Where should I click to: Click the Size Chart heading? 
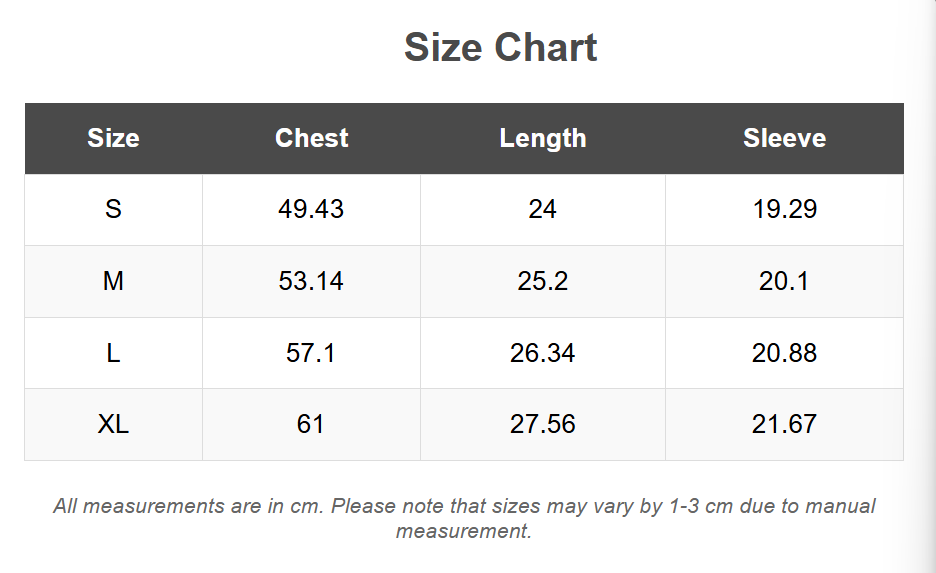pos(500,48)
